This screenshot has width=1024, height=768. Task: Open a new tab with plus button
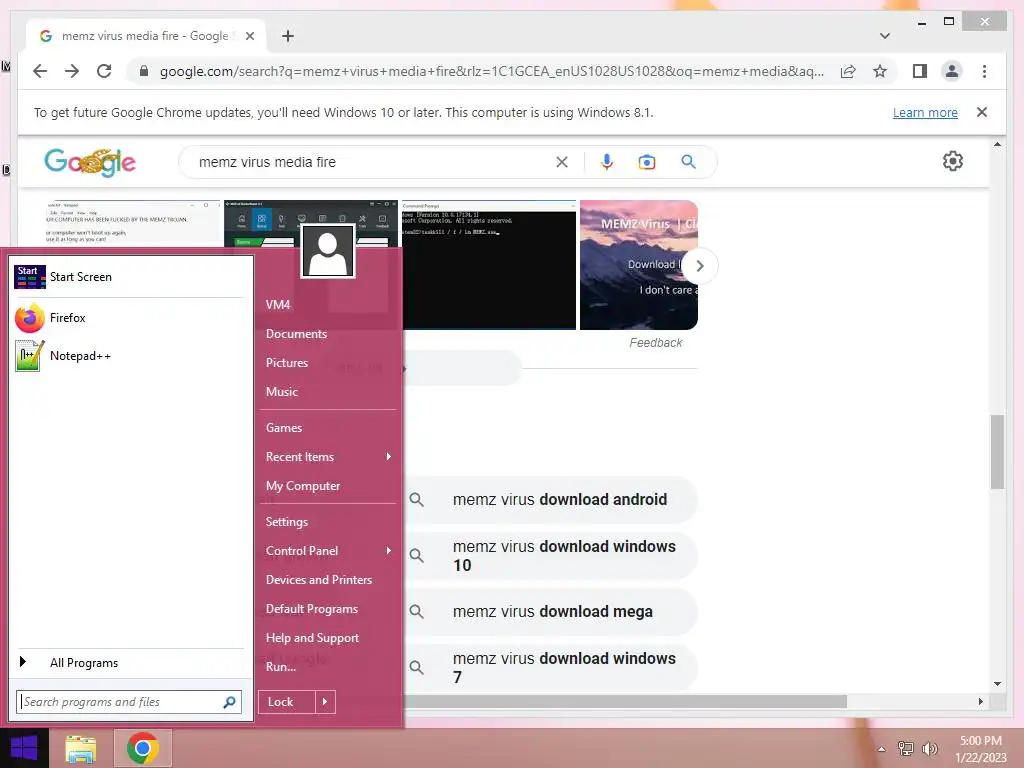tap(288, 36)
